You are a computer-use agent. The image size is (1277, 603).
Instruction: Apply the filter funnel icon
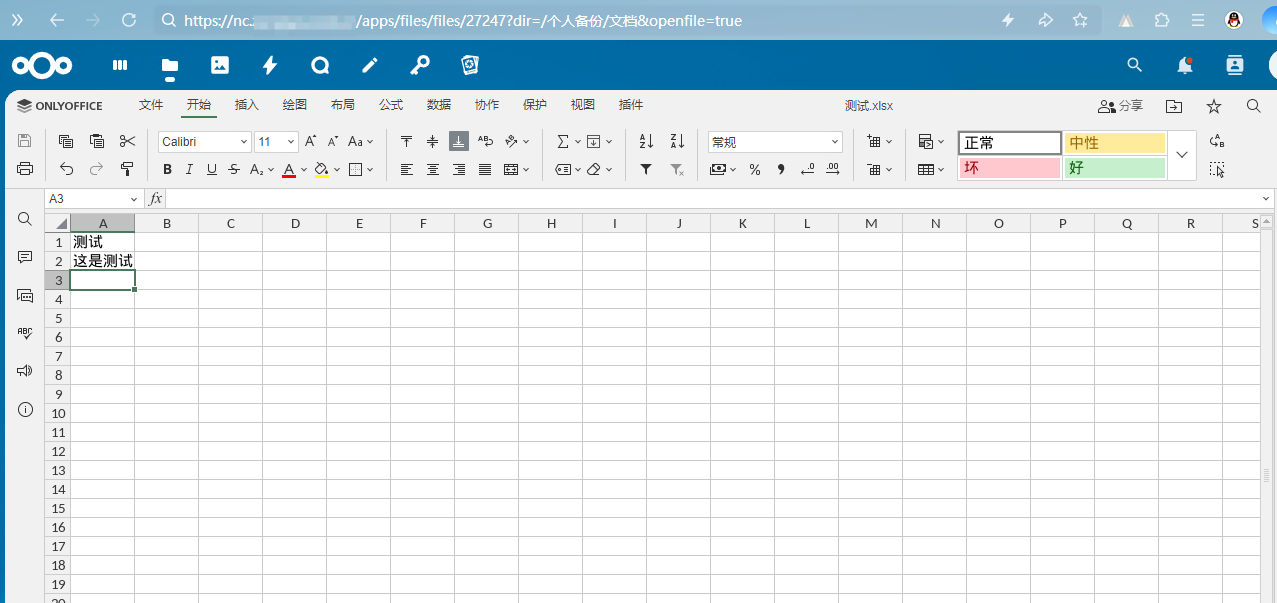646,169
